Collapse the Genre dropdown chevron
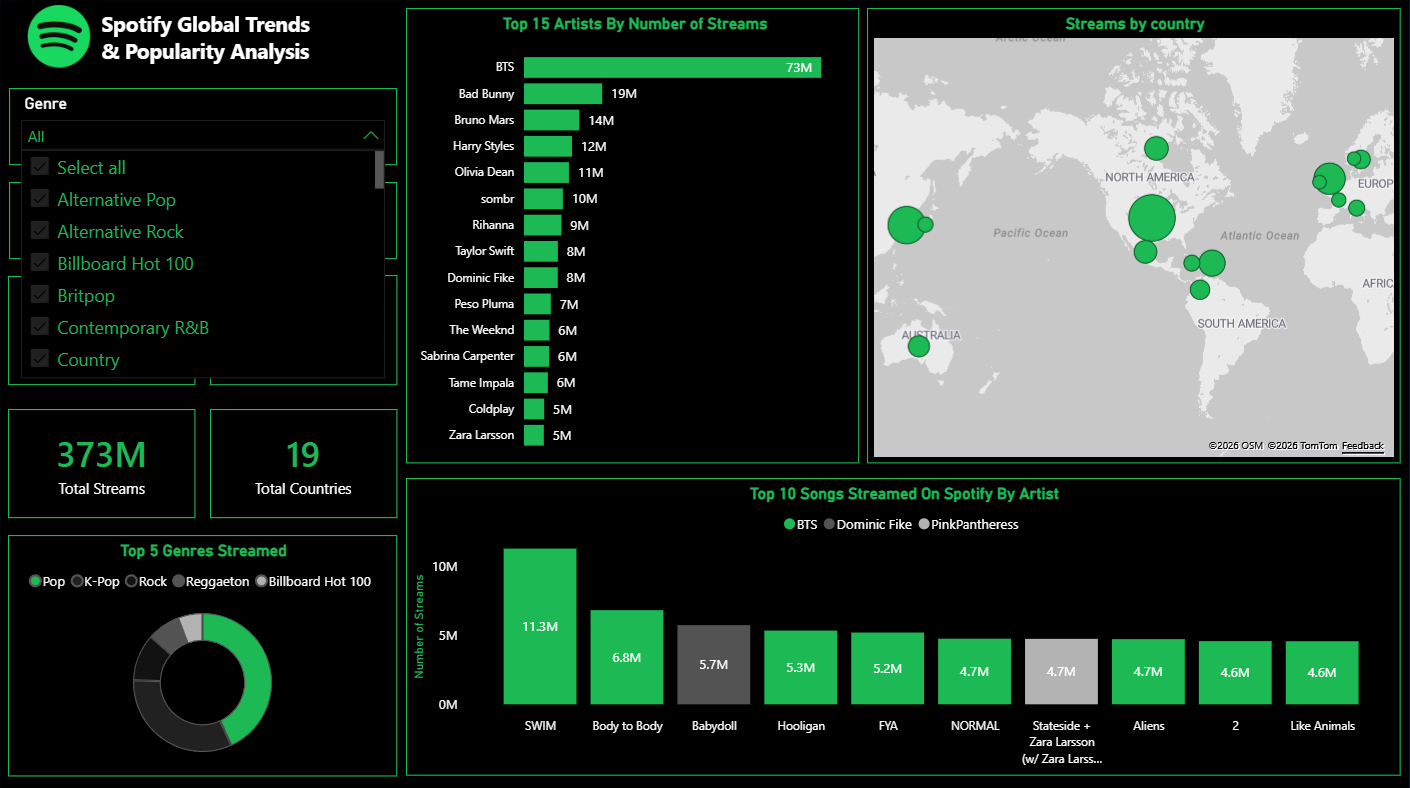Screen dimensions: 1410x788 pos(371,136)
